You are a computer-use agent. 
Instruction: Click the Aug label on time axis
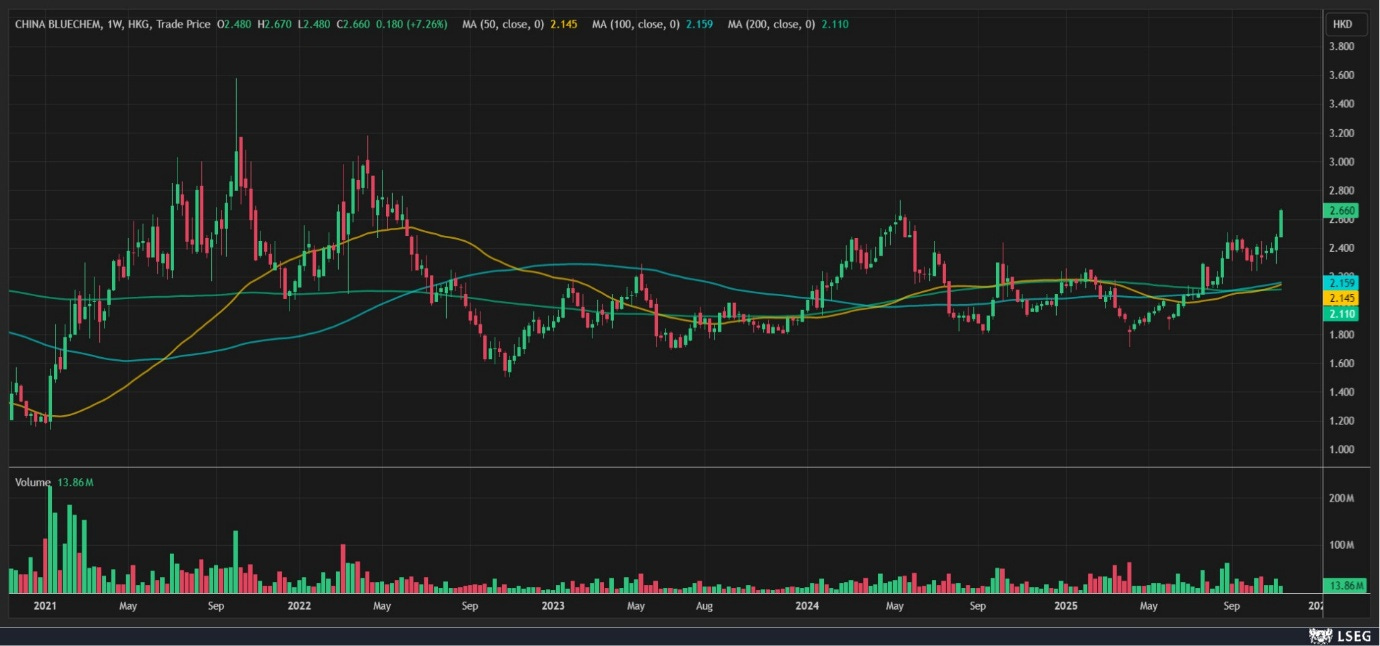click(x=704, y=606)
